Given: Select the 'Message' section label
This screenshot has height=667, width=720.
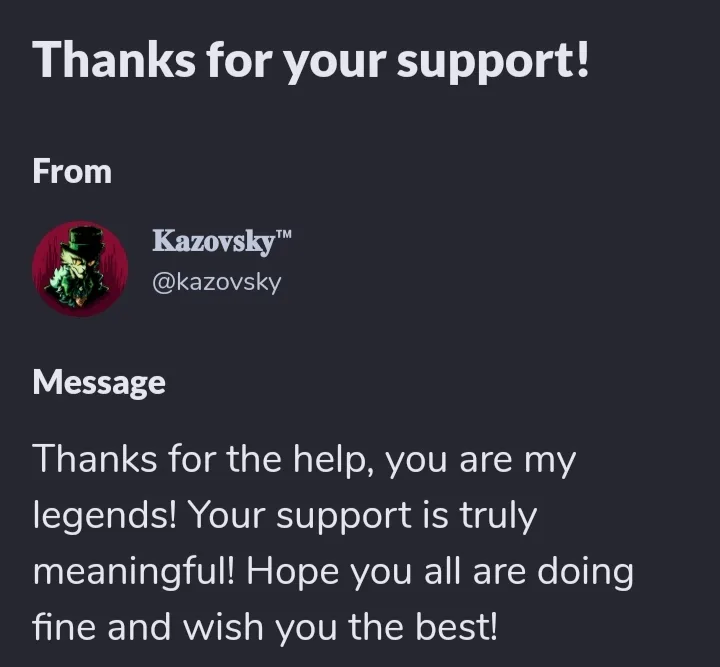Looking at the screenshot, I should pyautogui.click(x=99, y=382).
